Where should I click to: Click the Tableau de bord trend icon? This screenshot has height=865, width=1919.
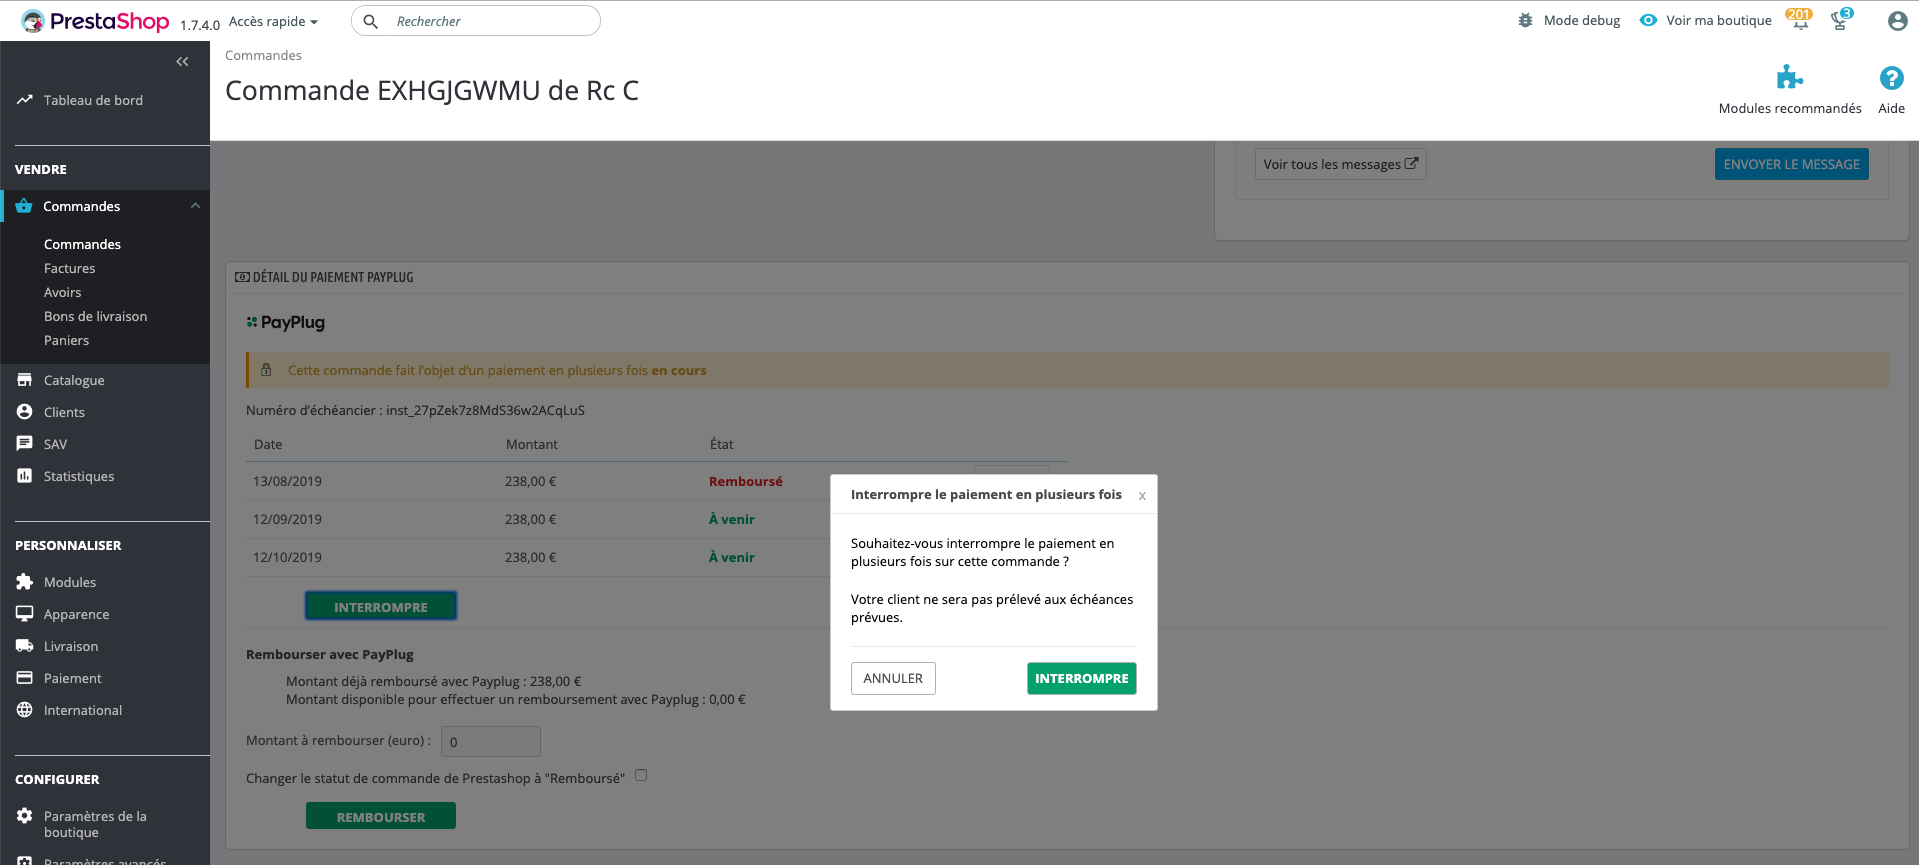(25, 100)
